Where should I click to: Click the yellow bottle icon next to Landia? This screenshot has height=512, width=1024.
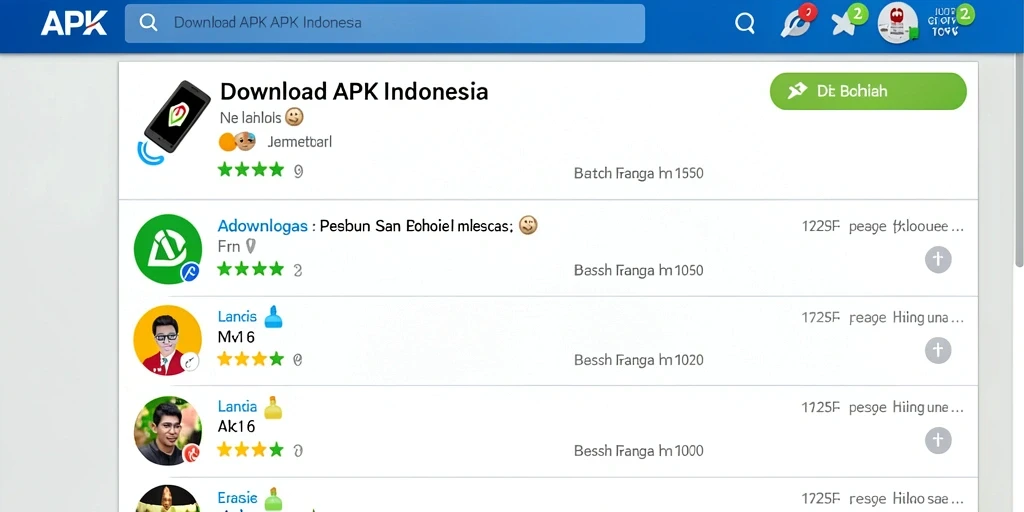[273, 408]
